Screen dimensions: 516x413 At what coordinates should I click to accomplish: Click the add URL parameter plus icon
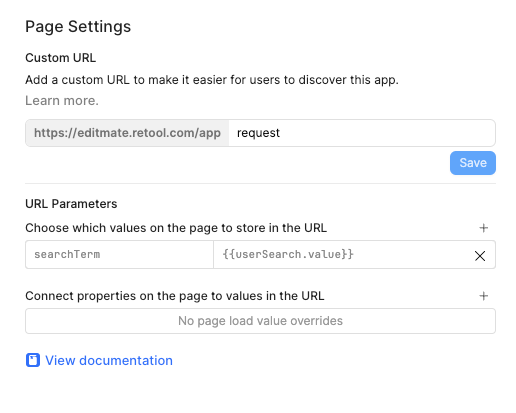[483, 228]
